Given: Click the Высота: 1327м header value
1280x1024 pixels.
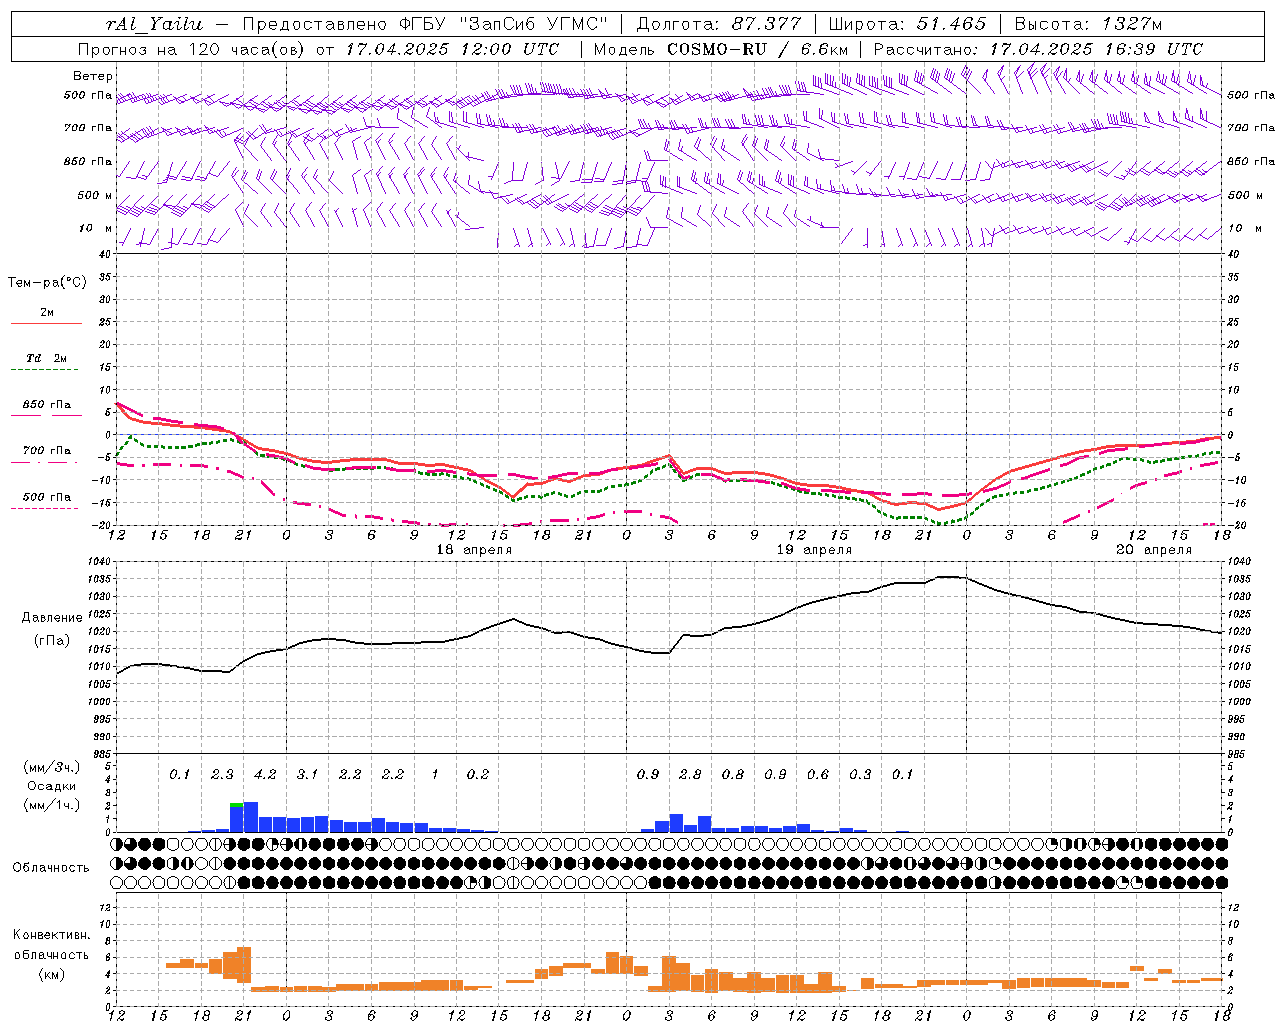Looking at the screenshot, I should pyautogui.click(x=1088, y=24).
